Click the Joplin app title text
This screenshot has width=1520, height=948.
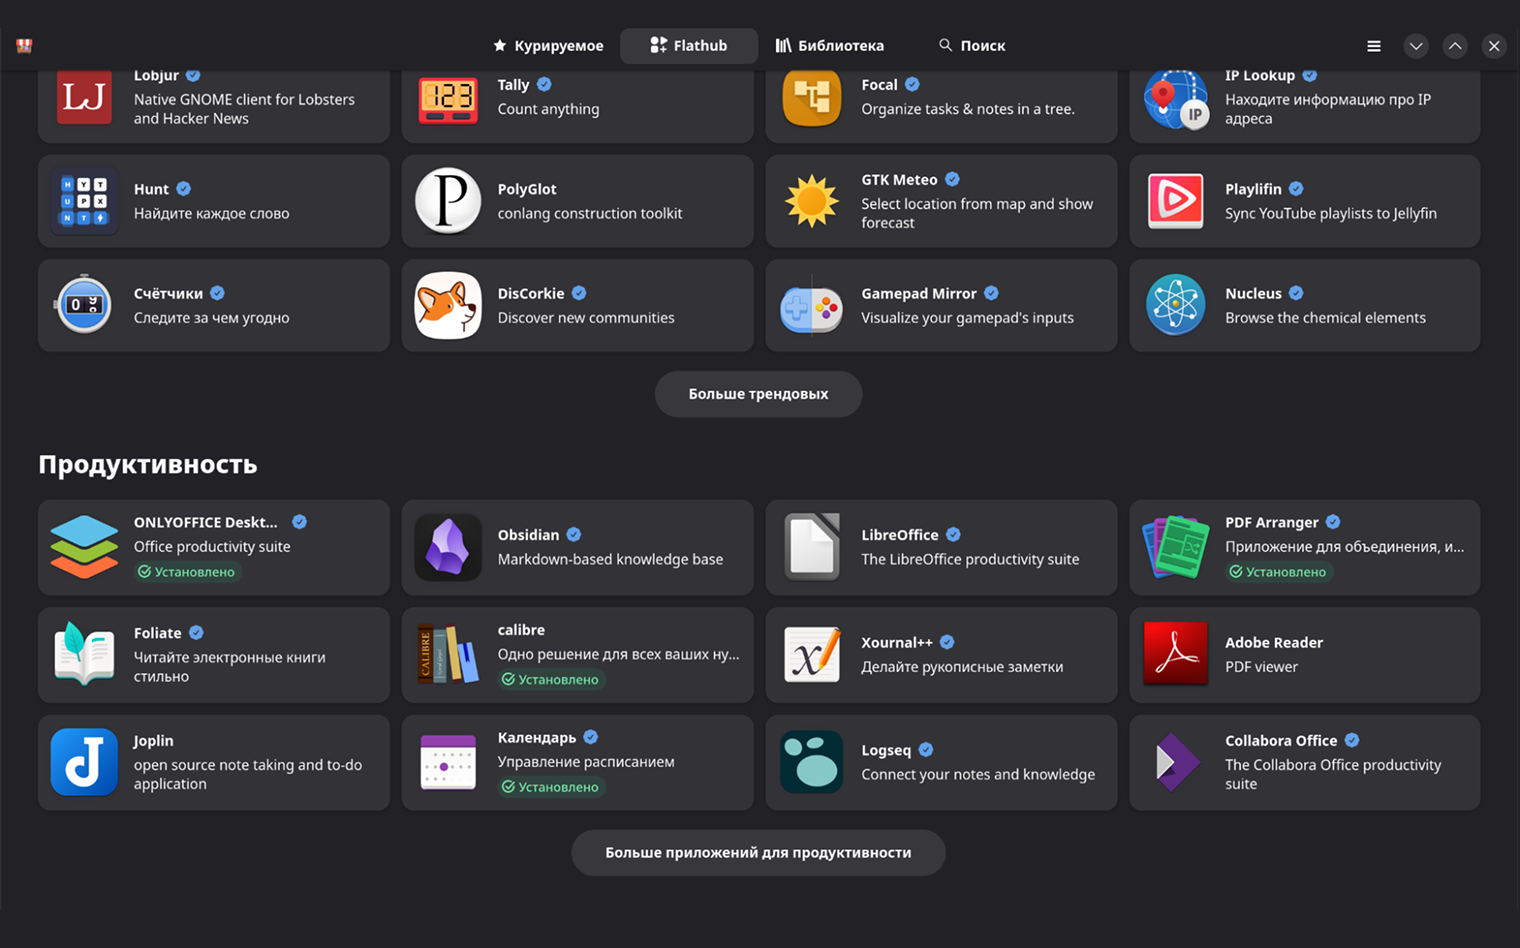click(x=154, y=741)
